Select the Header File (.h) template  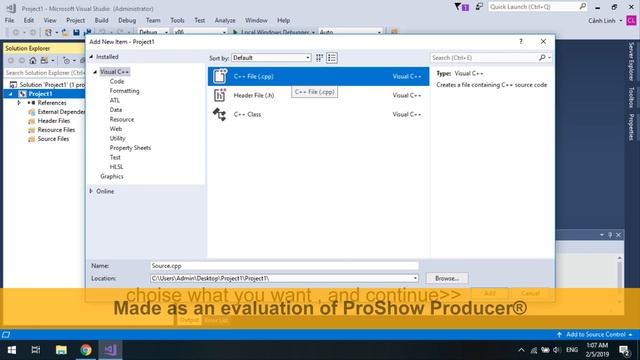[x=318, y=96]
